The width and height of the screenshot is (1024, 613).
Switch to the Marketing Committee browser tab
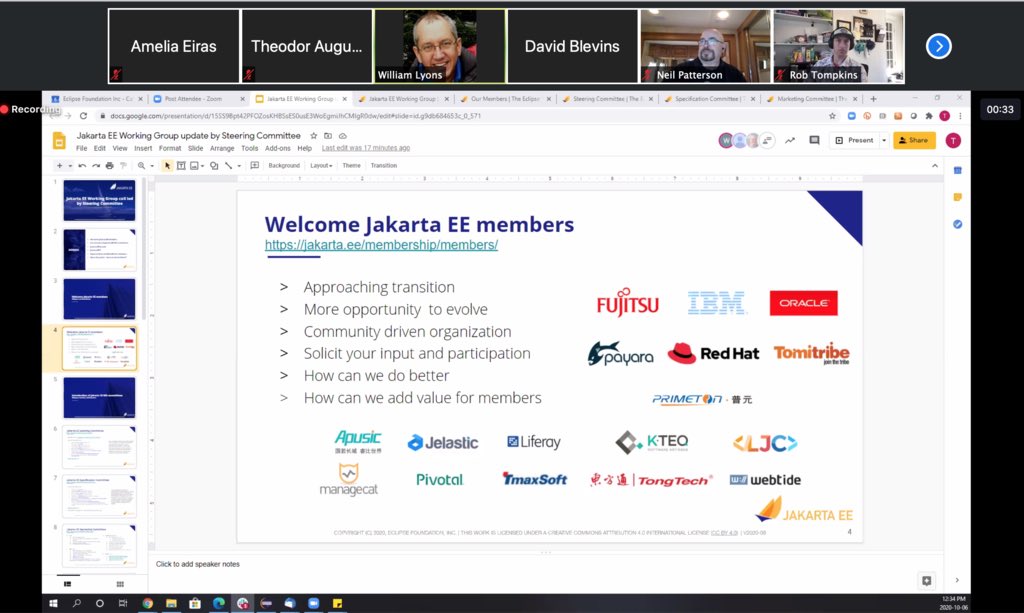(x=812, y=99)
